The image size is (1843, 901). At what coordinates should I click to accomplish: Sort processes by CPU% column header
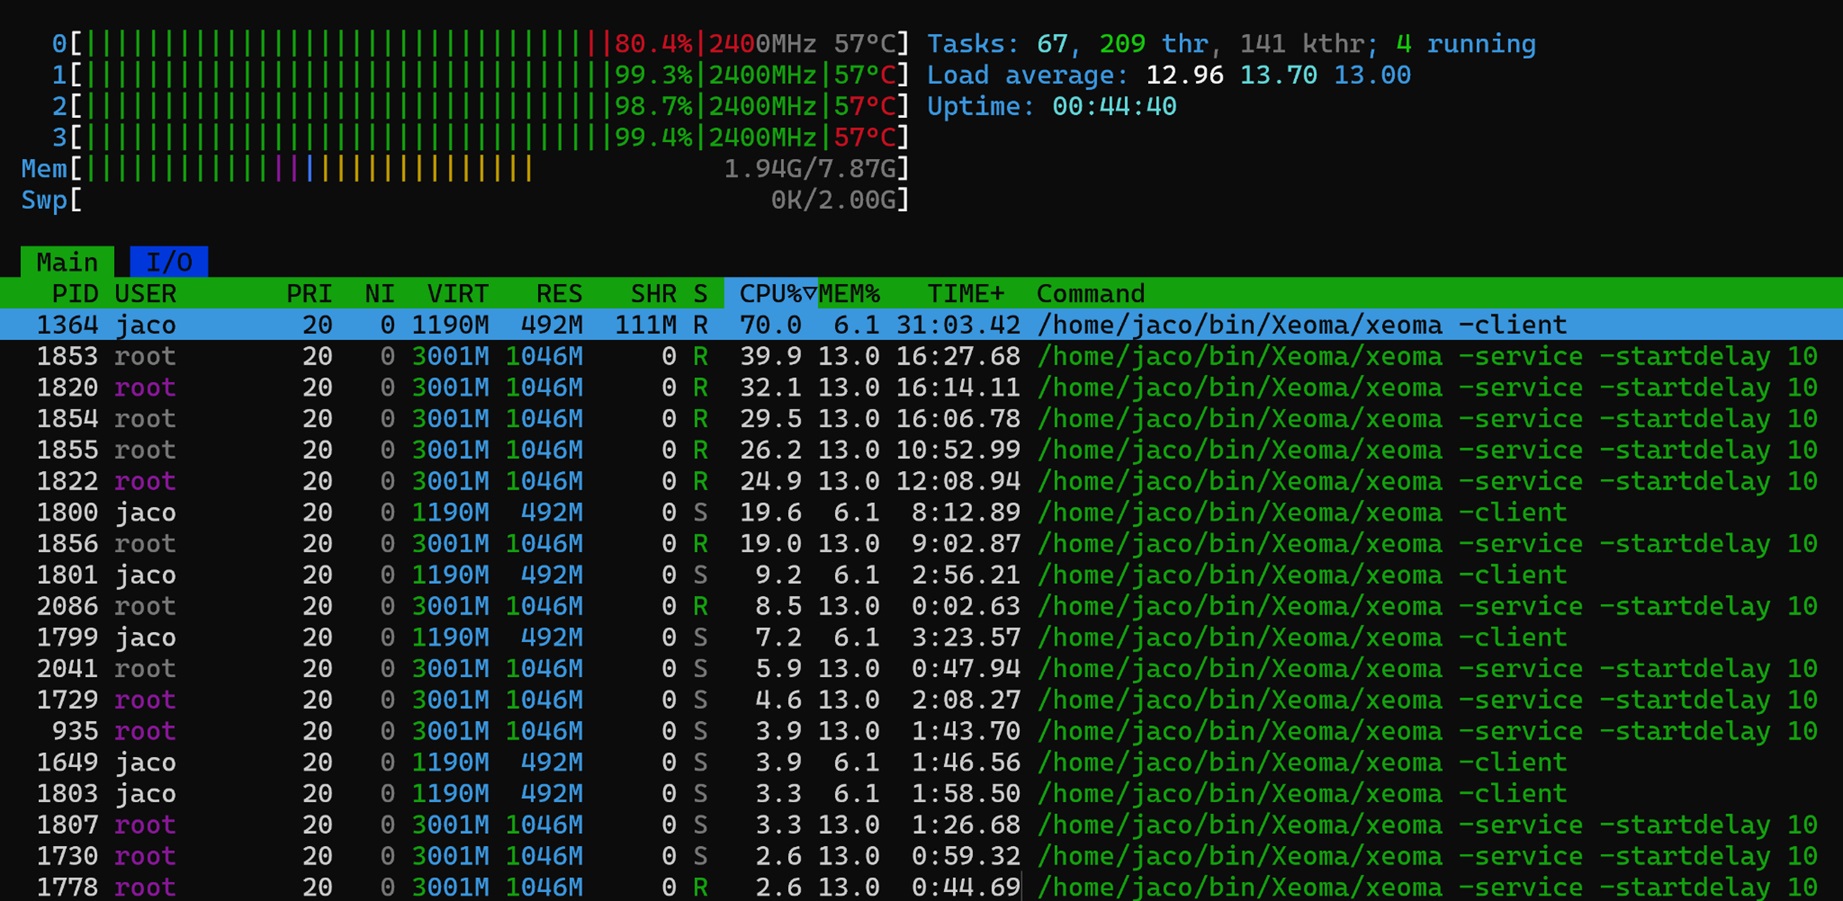[x=770, y=294]
